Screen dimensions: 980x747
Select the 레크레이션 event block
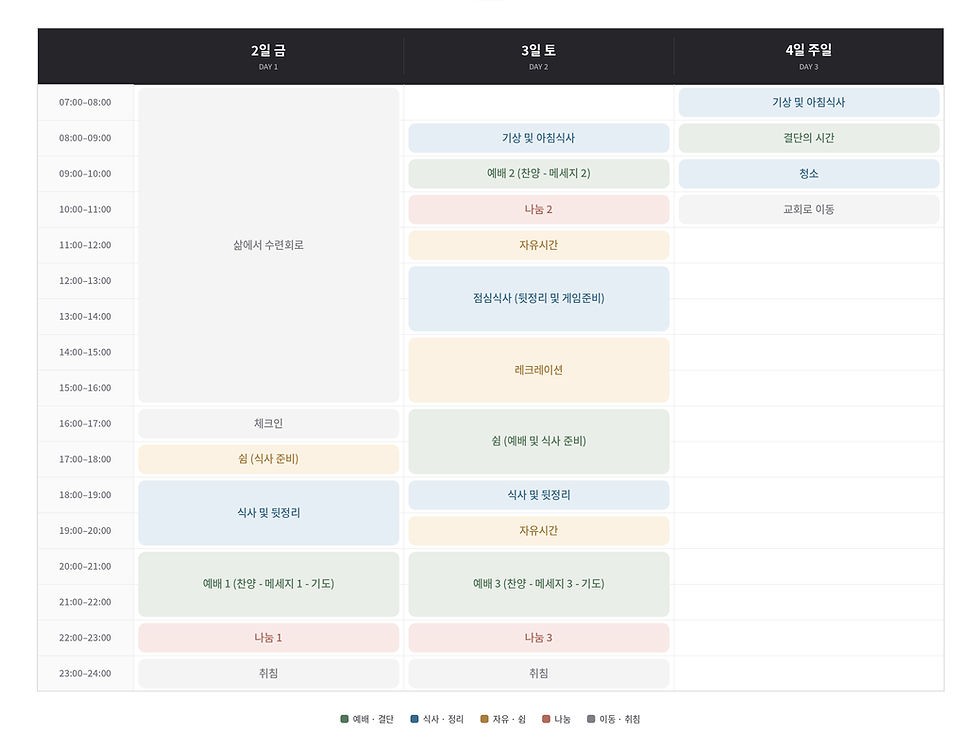tap(539, 370)
